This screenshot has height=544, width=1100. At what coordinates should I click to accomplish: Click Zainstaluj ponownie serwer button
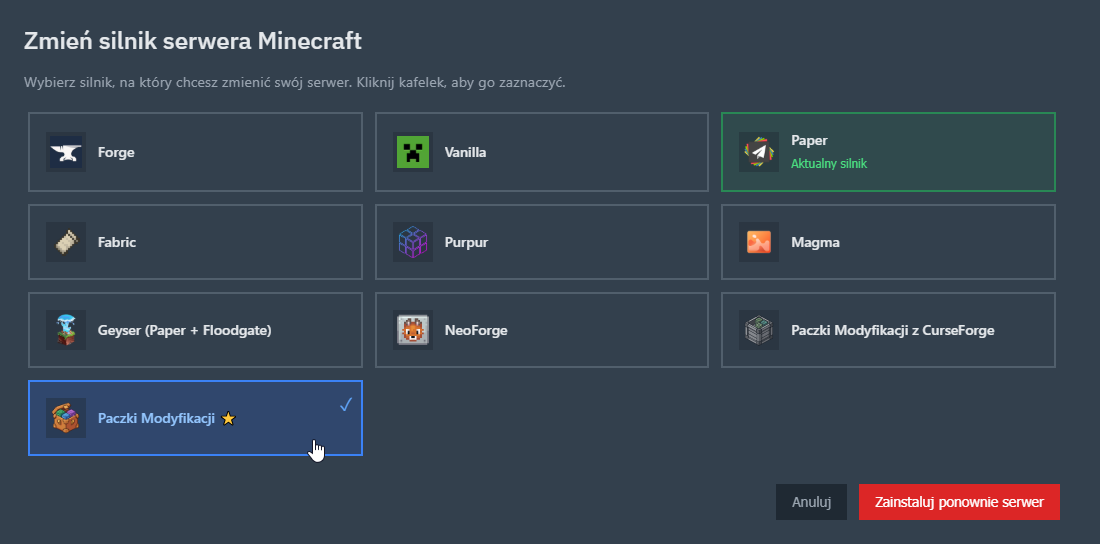959,502
